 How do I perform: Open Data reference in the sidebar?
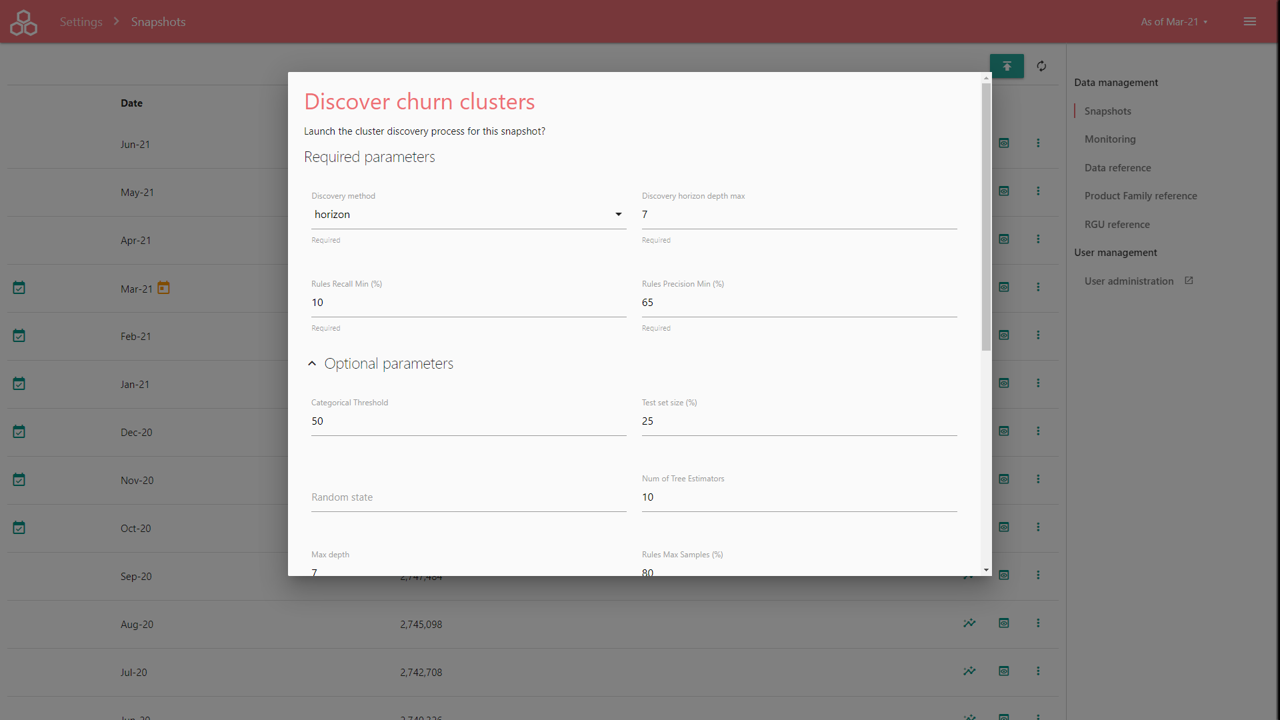click(x=1118, y=168)
